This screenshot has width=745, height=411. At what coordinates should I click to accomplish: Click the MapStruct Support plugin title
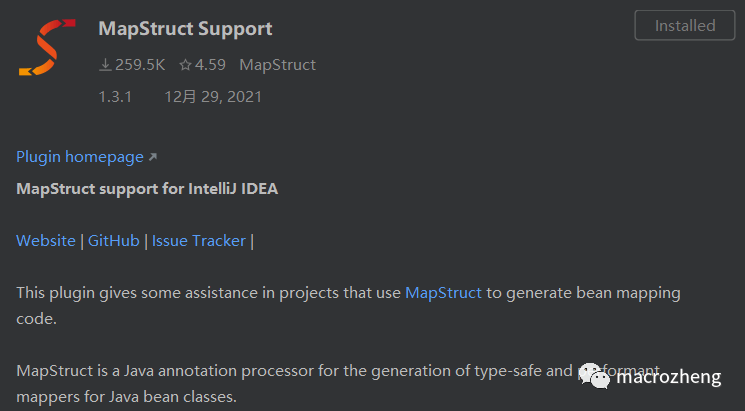(x=185, y=29)
